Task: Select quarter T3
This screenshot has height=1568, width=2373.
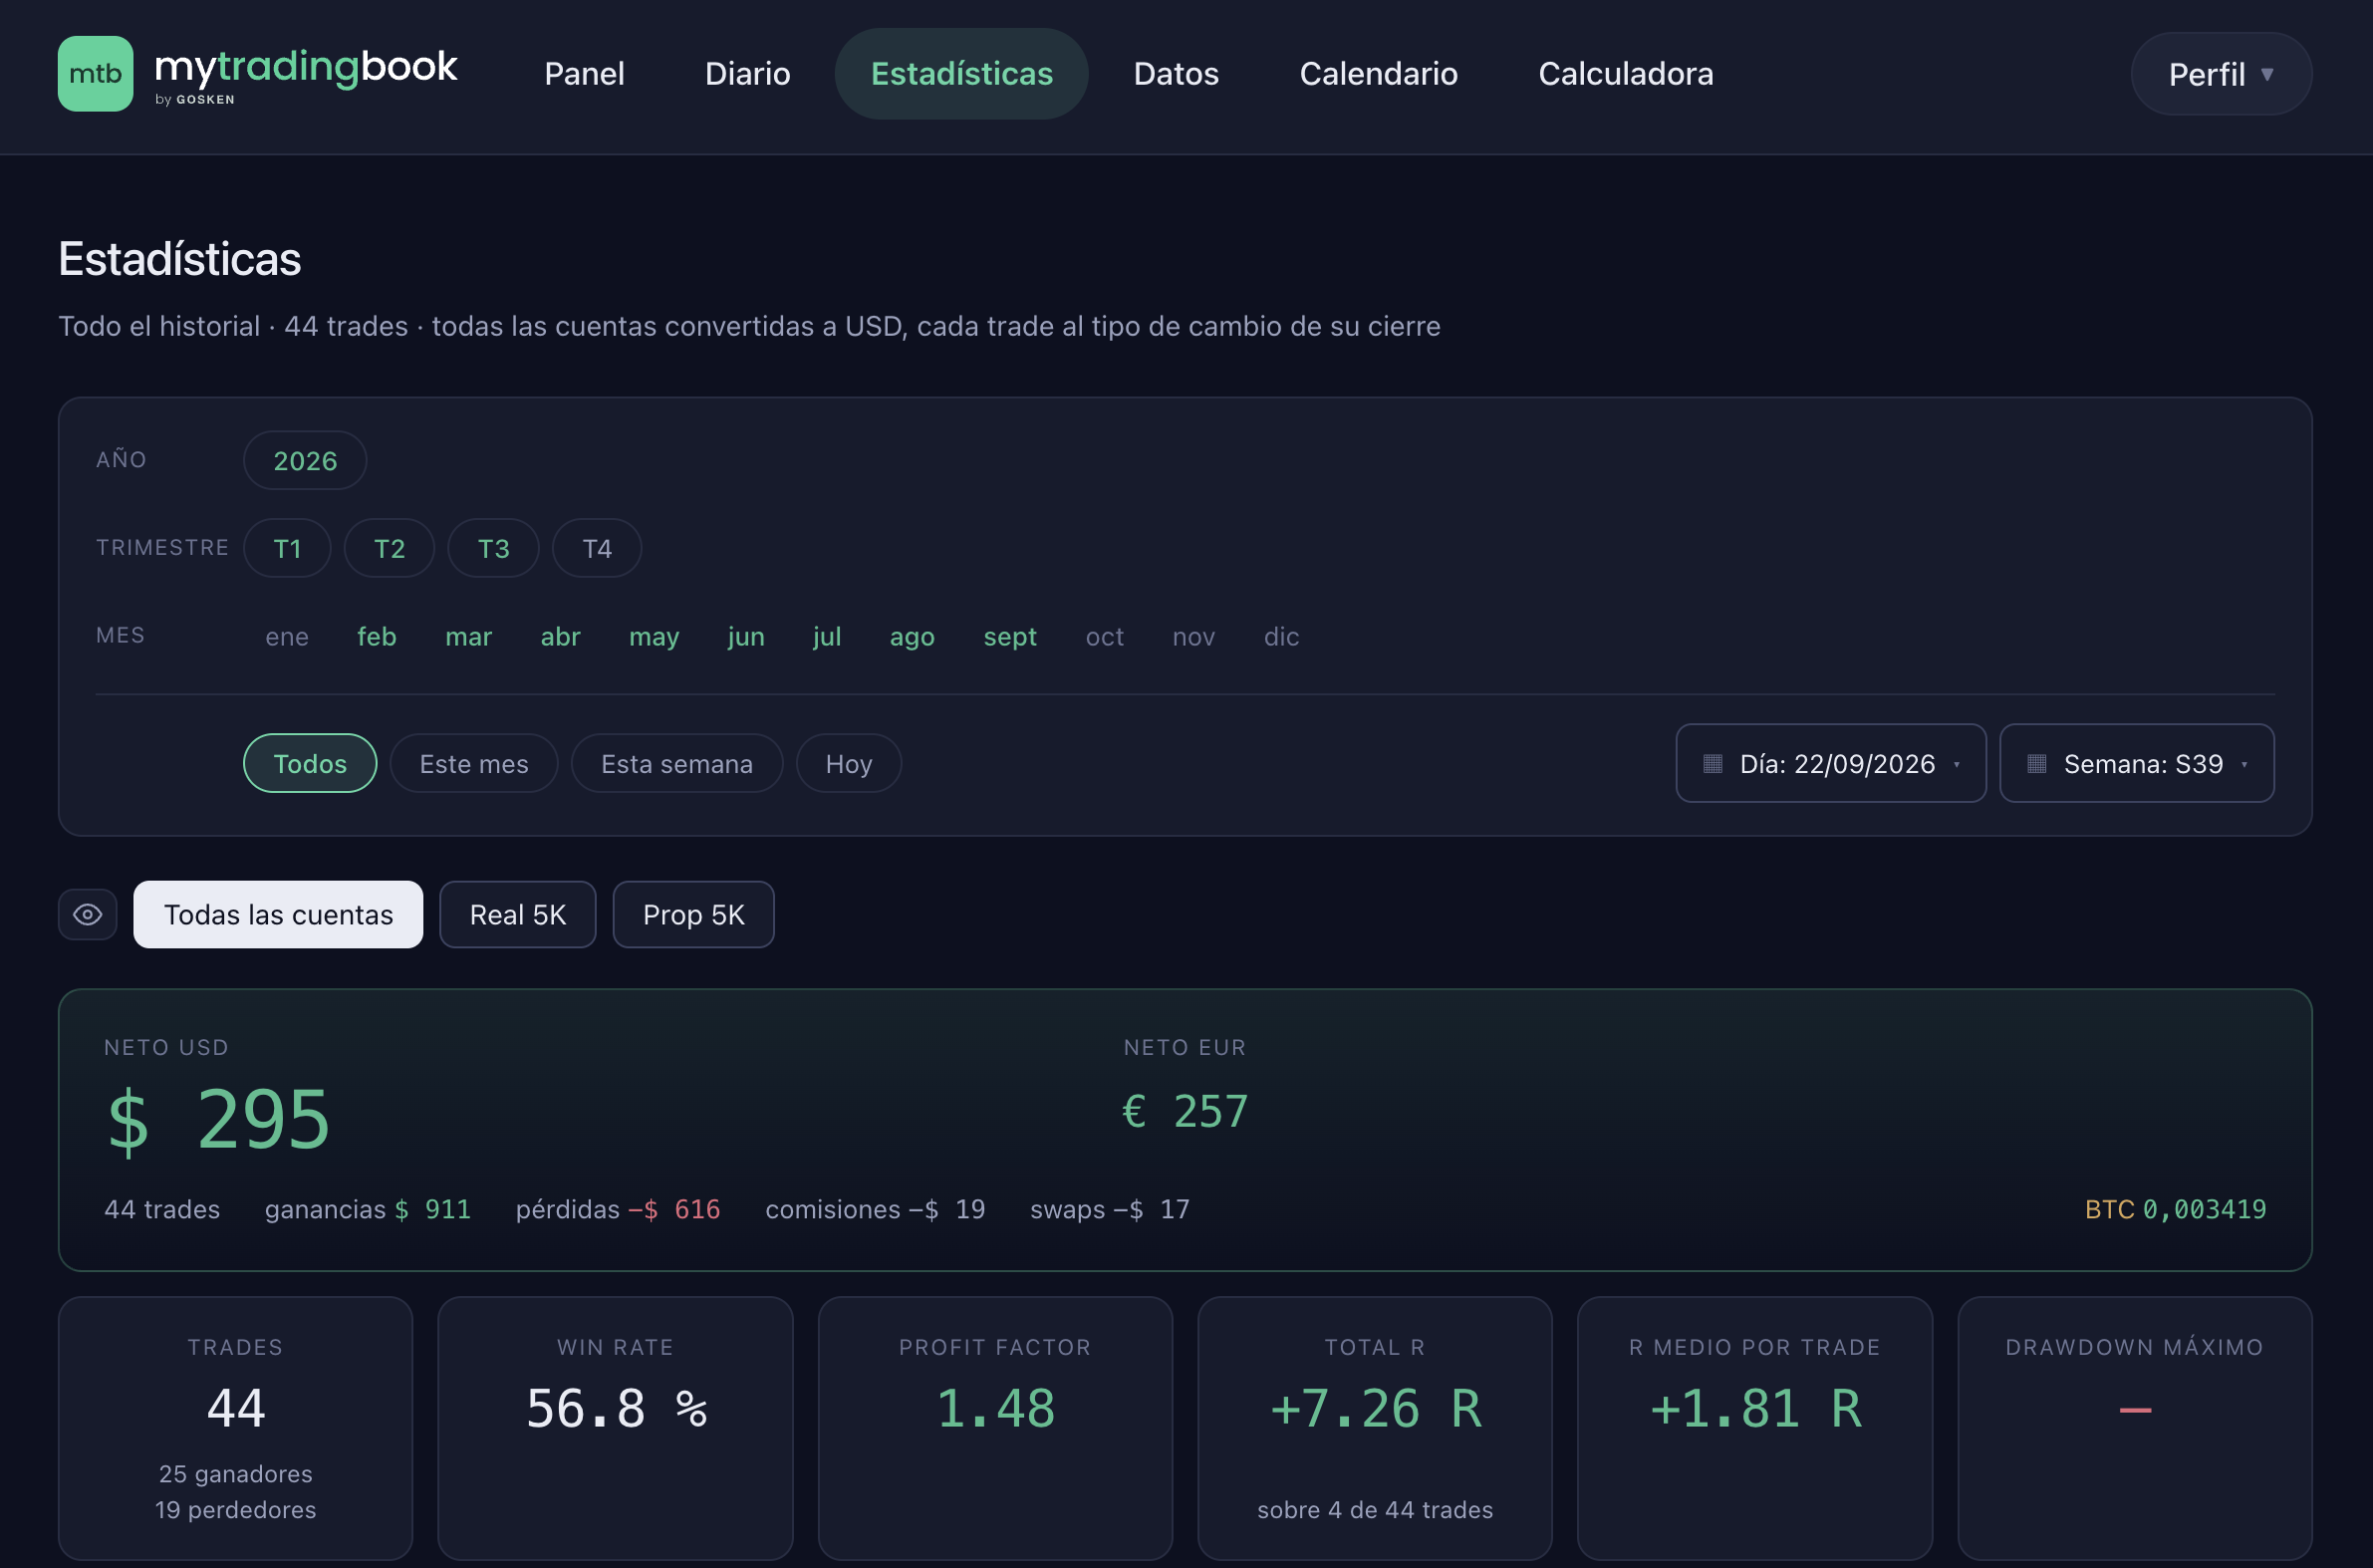Action: (494, 548)
